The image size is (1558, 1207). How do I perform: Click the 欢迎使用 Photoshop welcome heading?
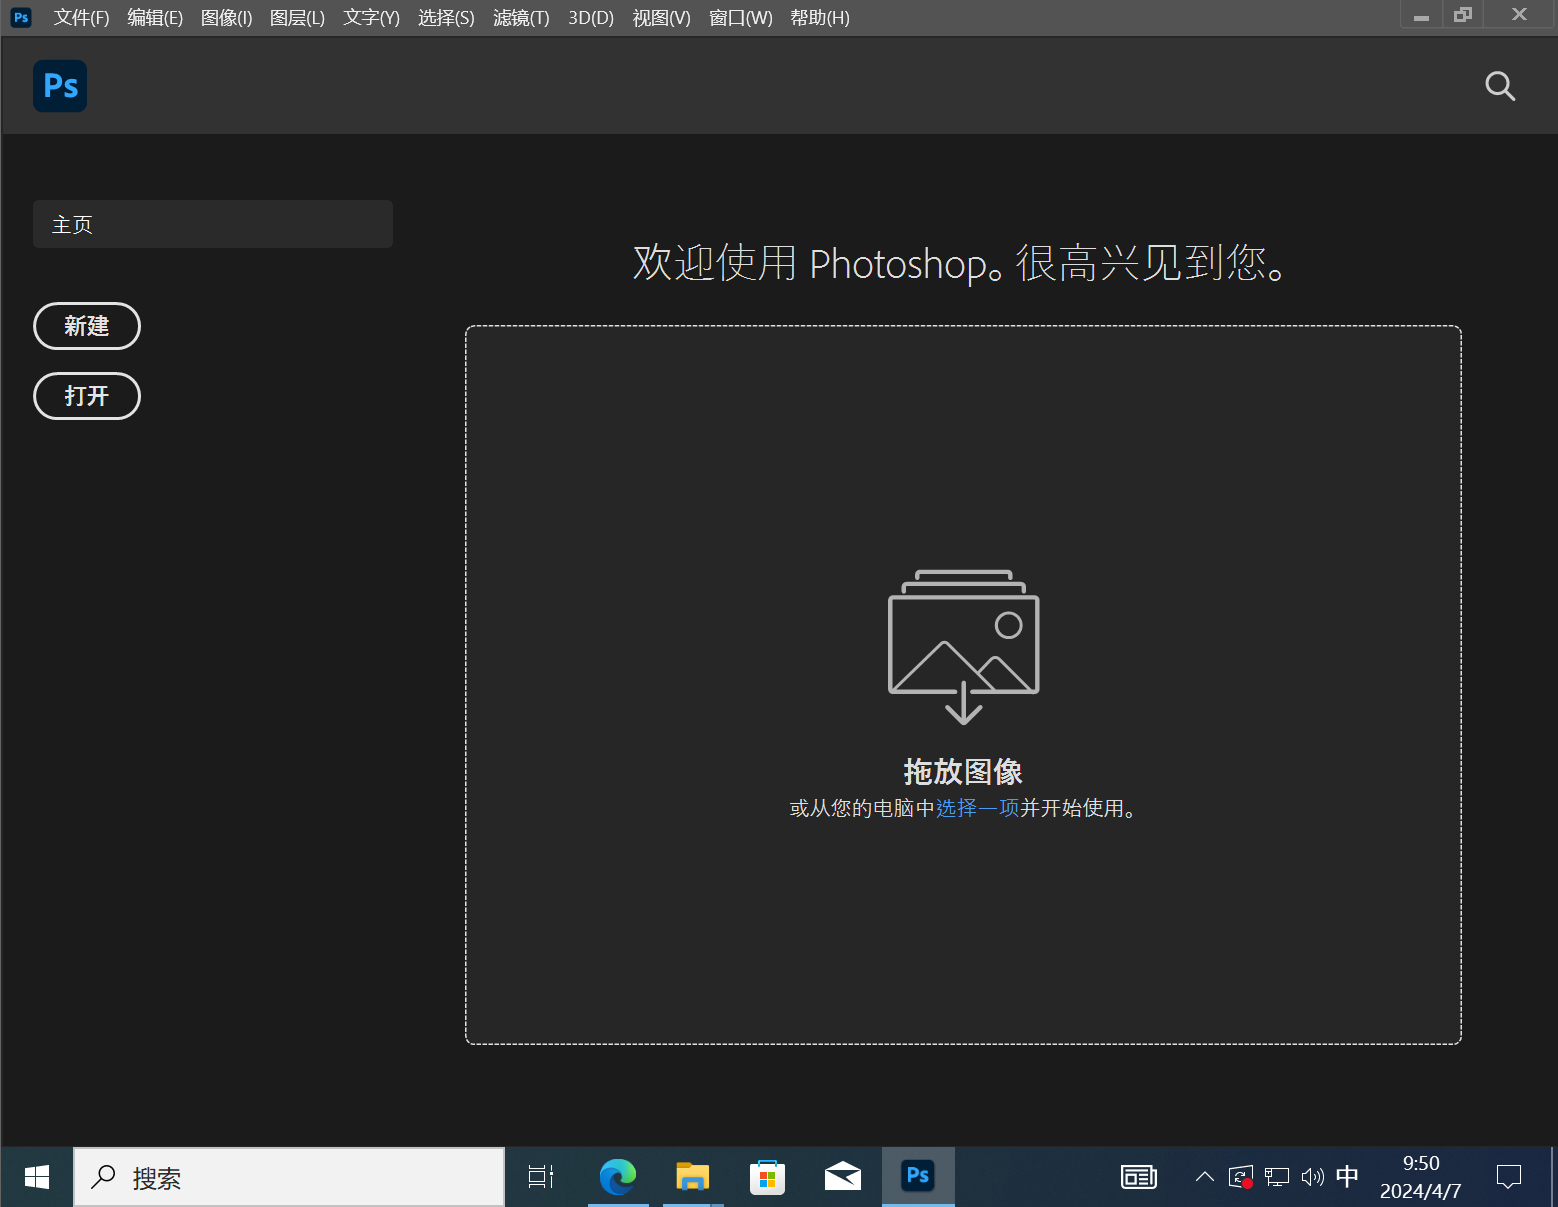pos(961,263)
